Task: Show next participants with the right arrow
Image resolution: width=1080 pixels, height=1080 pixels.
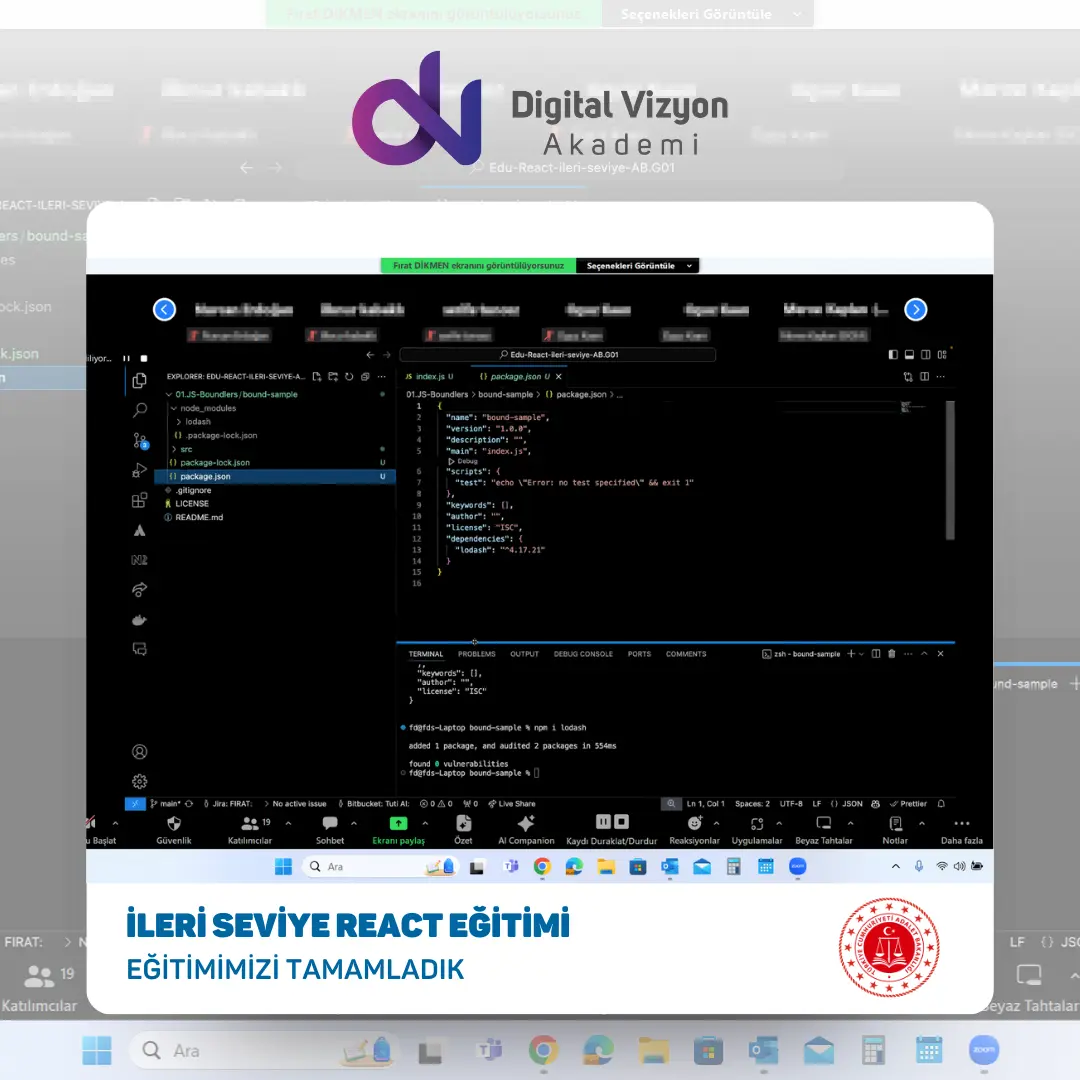Action: coord(915,310)
